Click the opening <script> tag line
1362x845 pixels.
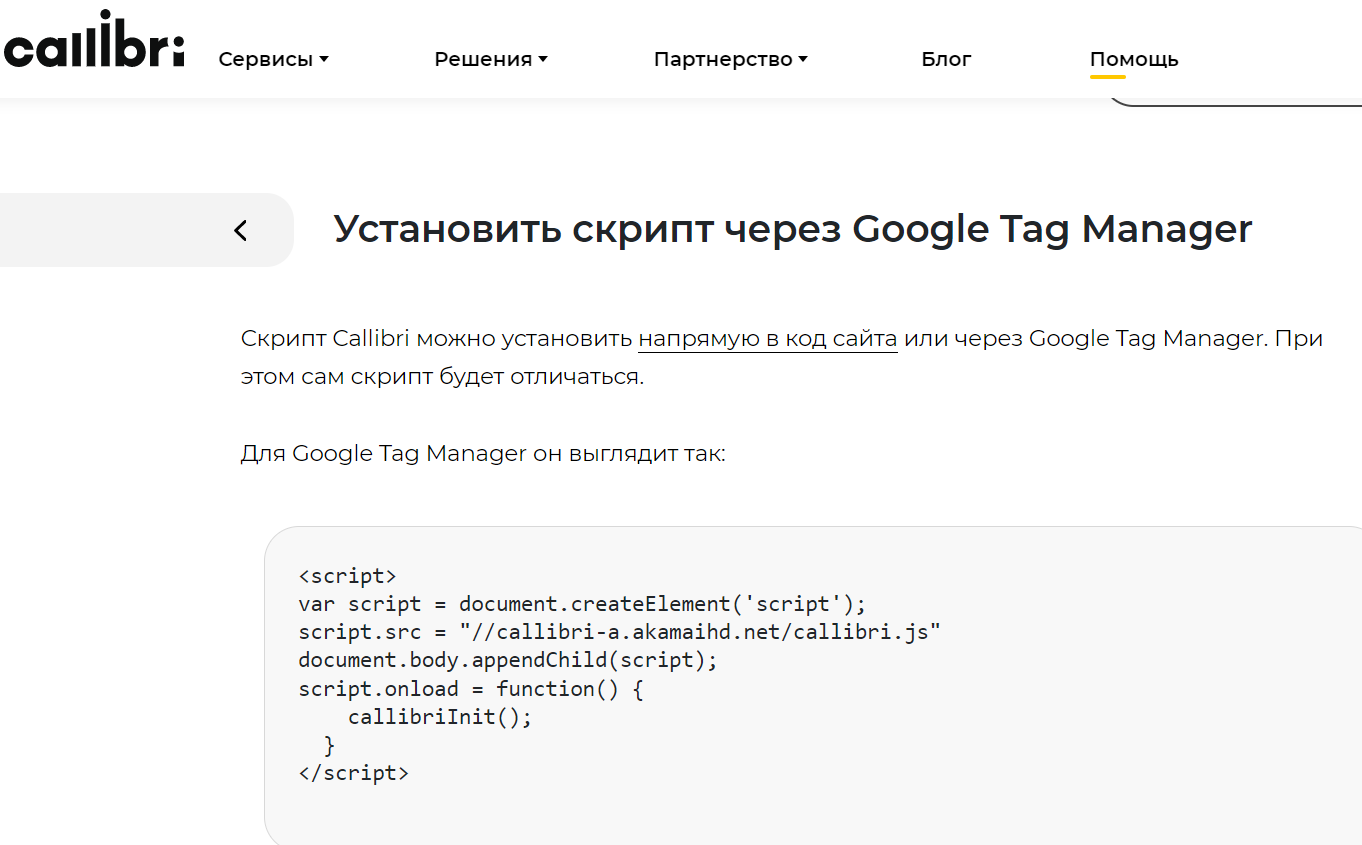(x=347, y=576)
